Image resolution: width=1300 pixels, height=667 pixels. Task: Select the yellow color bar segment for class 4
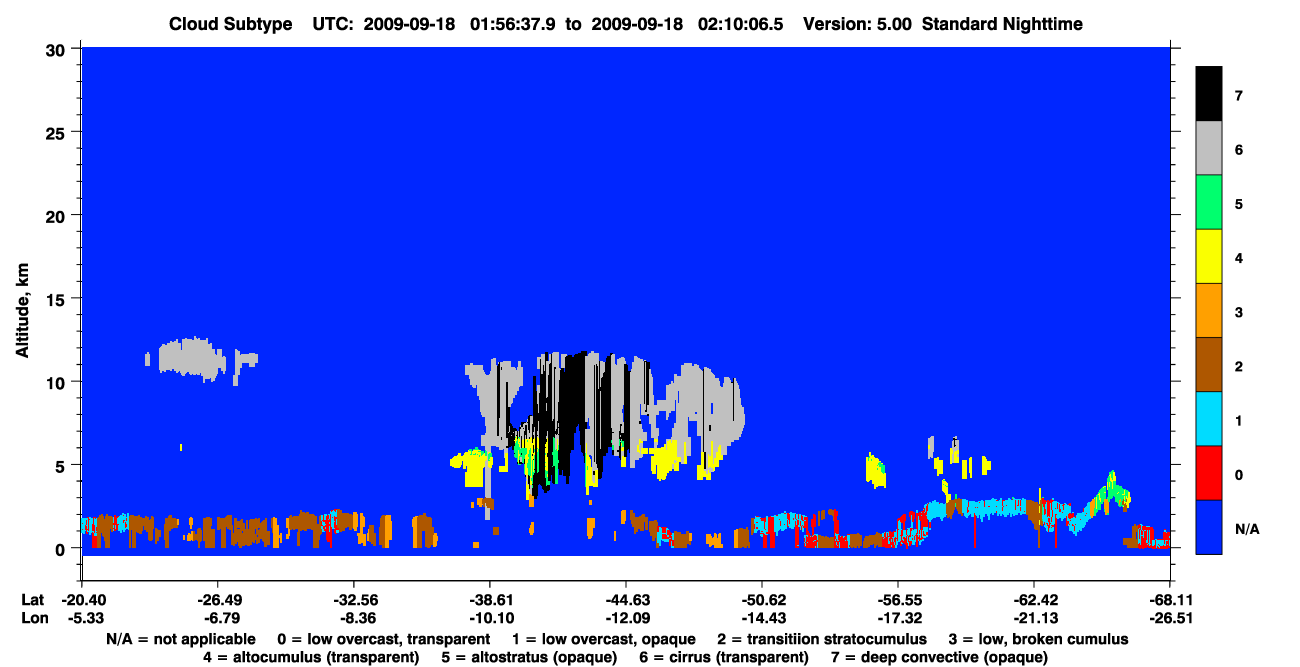tap(1209, 256)
